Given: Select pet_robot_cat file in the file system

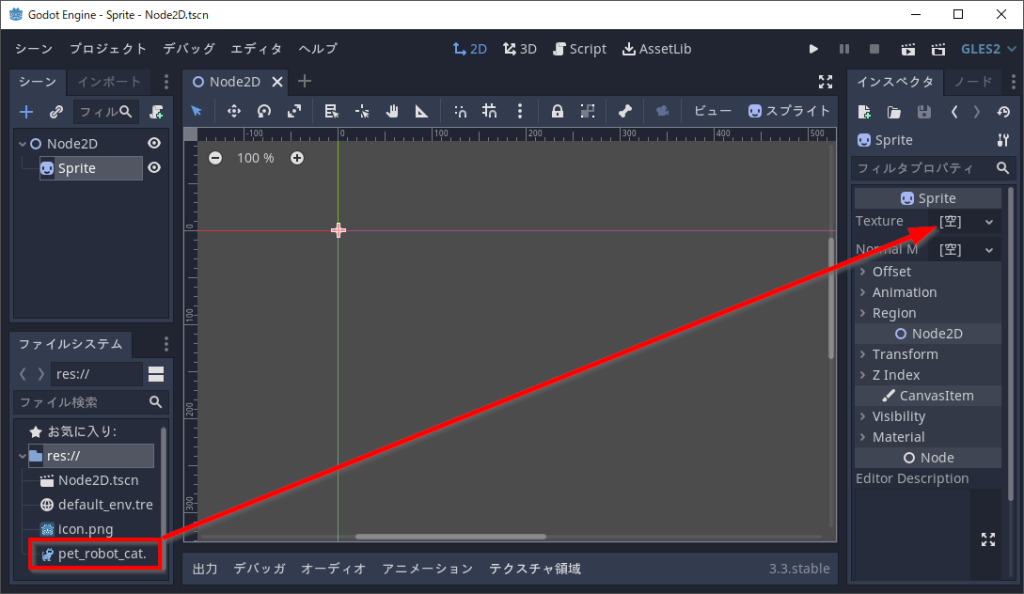Looking at the screenshot, I should tap(101, 552).
